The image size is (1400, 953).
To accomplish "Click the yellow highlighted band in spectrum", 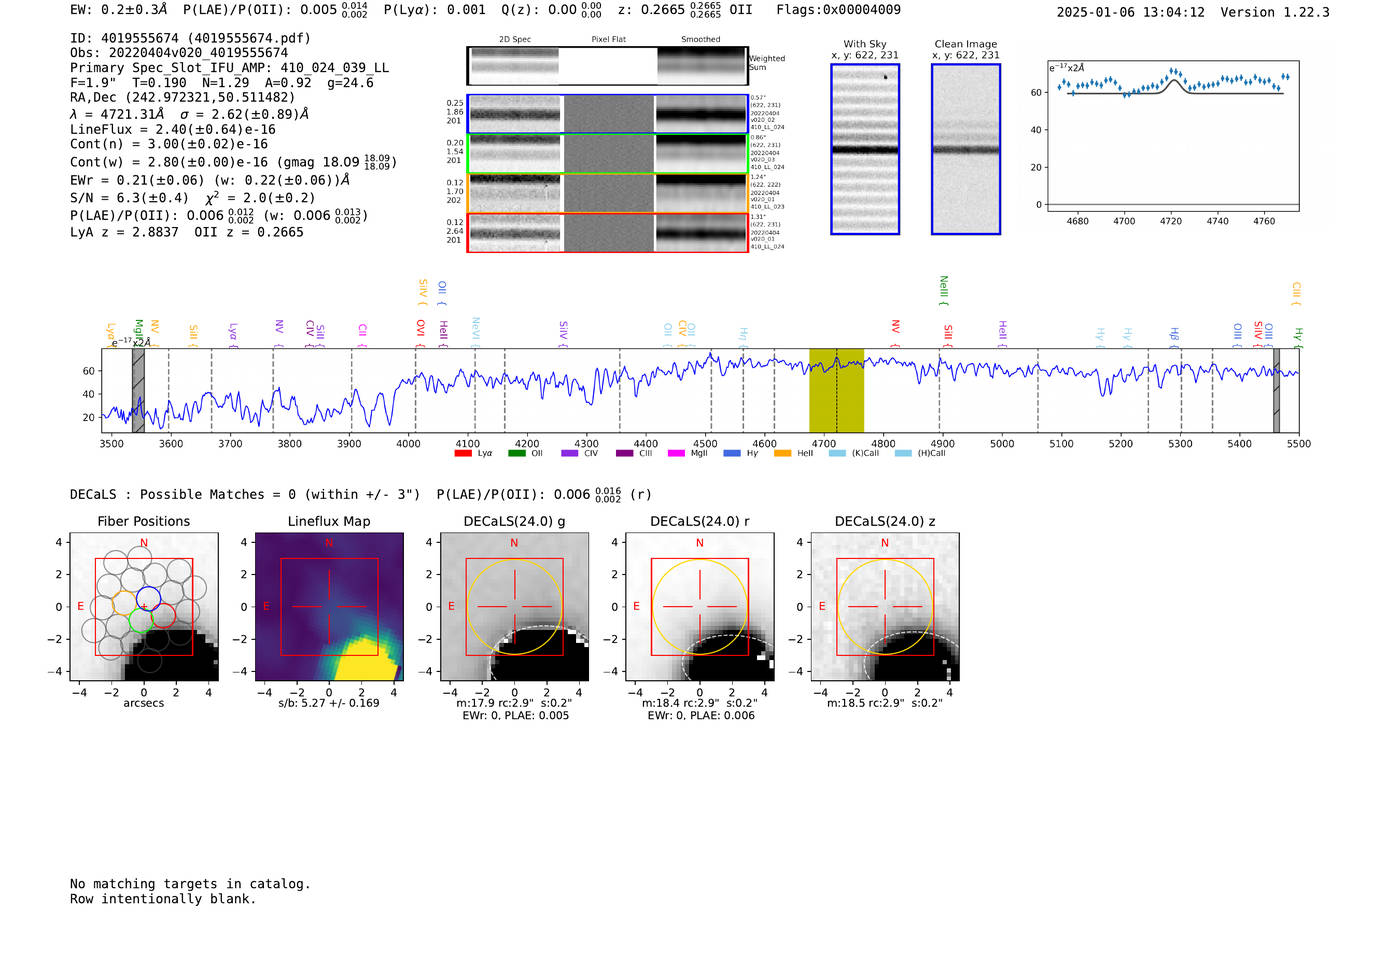I will (836, 390).
